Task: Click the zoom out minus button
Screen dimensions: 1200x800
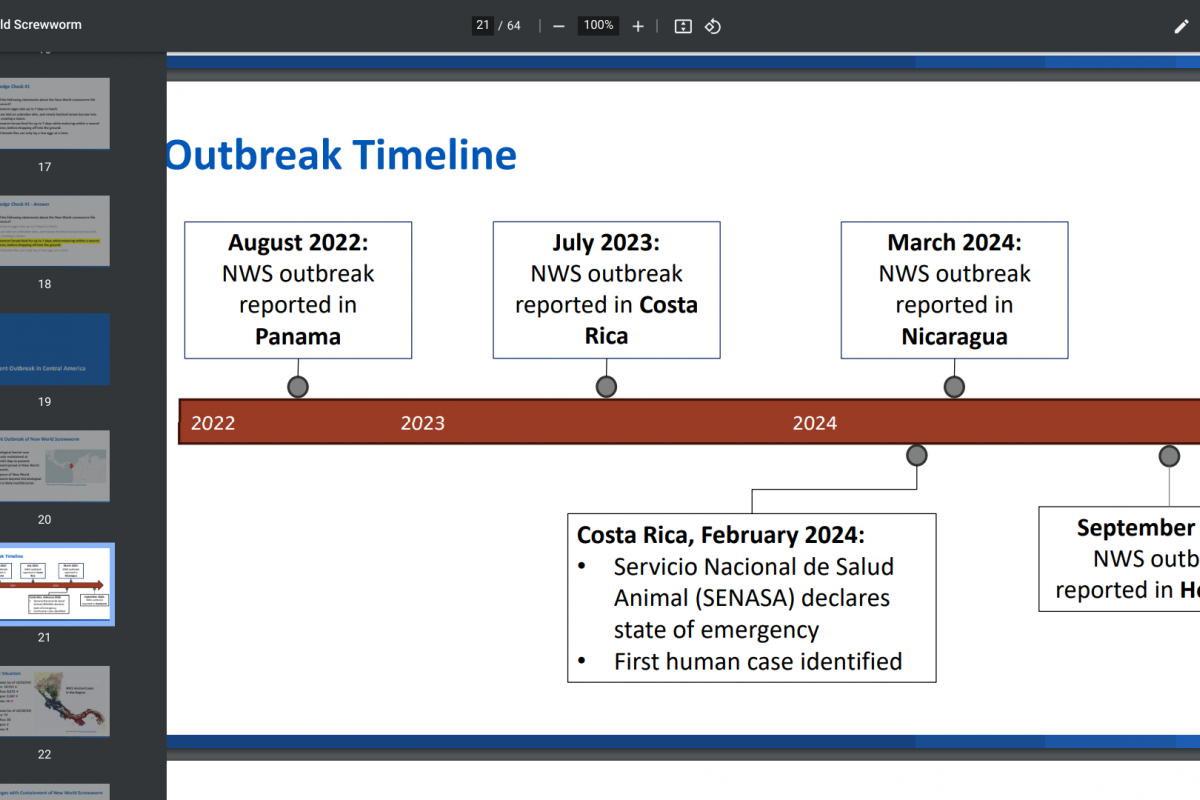Action: coord(559,26)
